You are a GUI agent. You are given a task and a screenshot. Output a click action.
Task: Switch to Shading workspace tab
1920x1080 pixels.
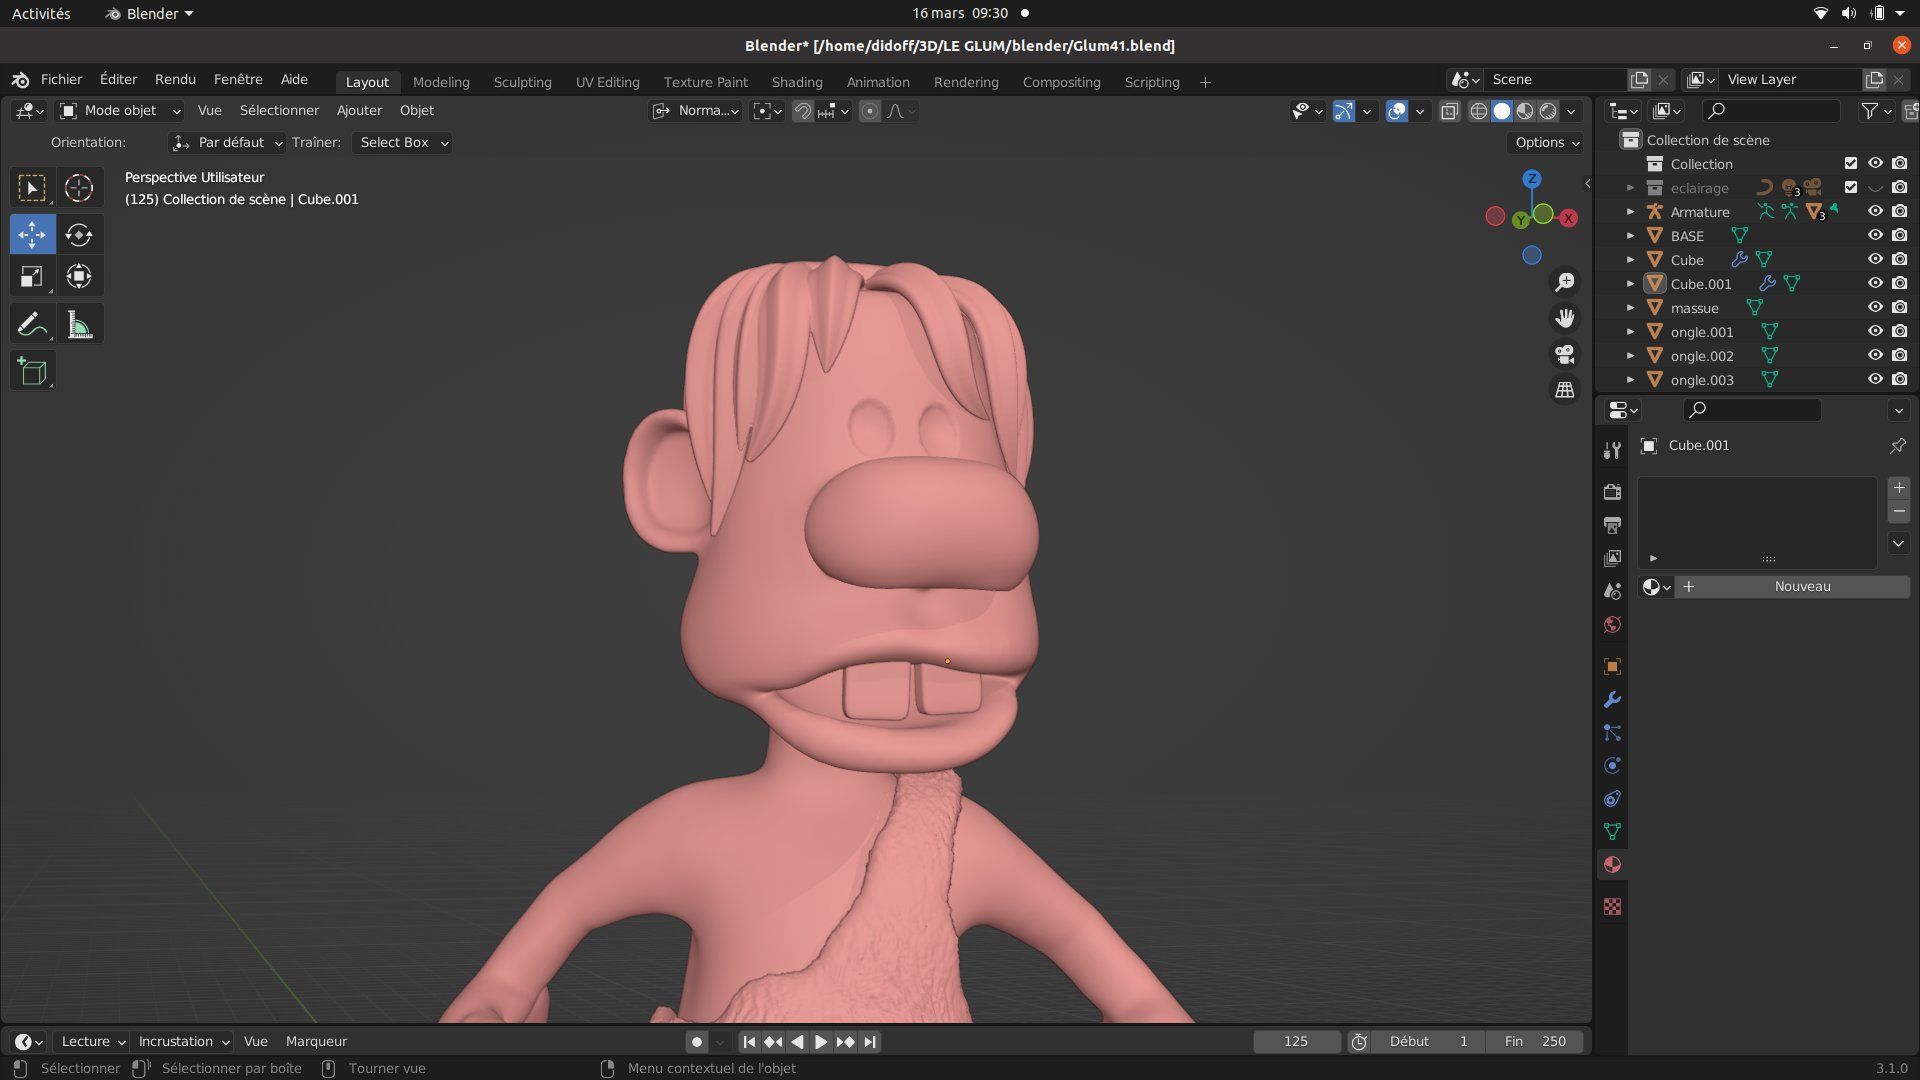(797, 82)
